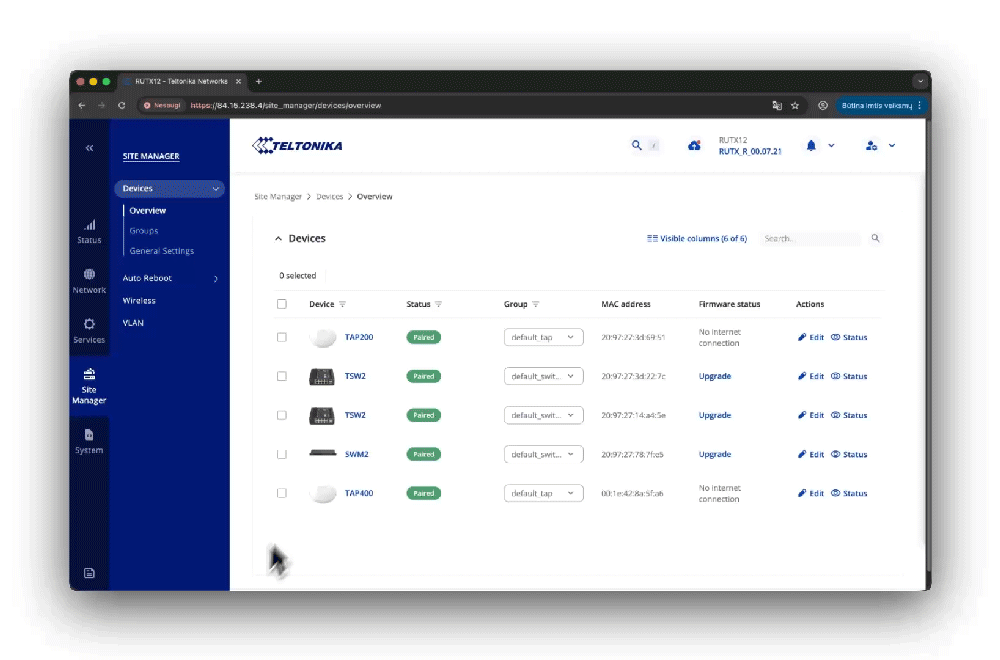Select all devices with header checkbox
Viewport: 1000px width, 660px height.
pos(282,304)
